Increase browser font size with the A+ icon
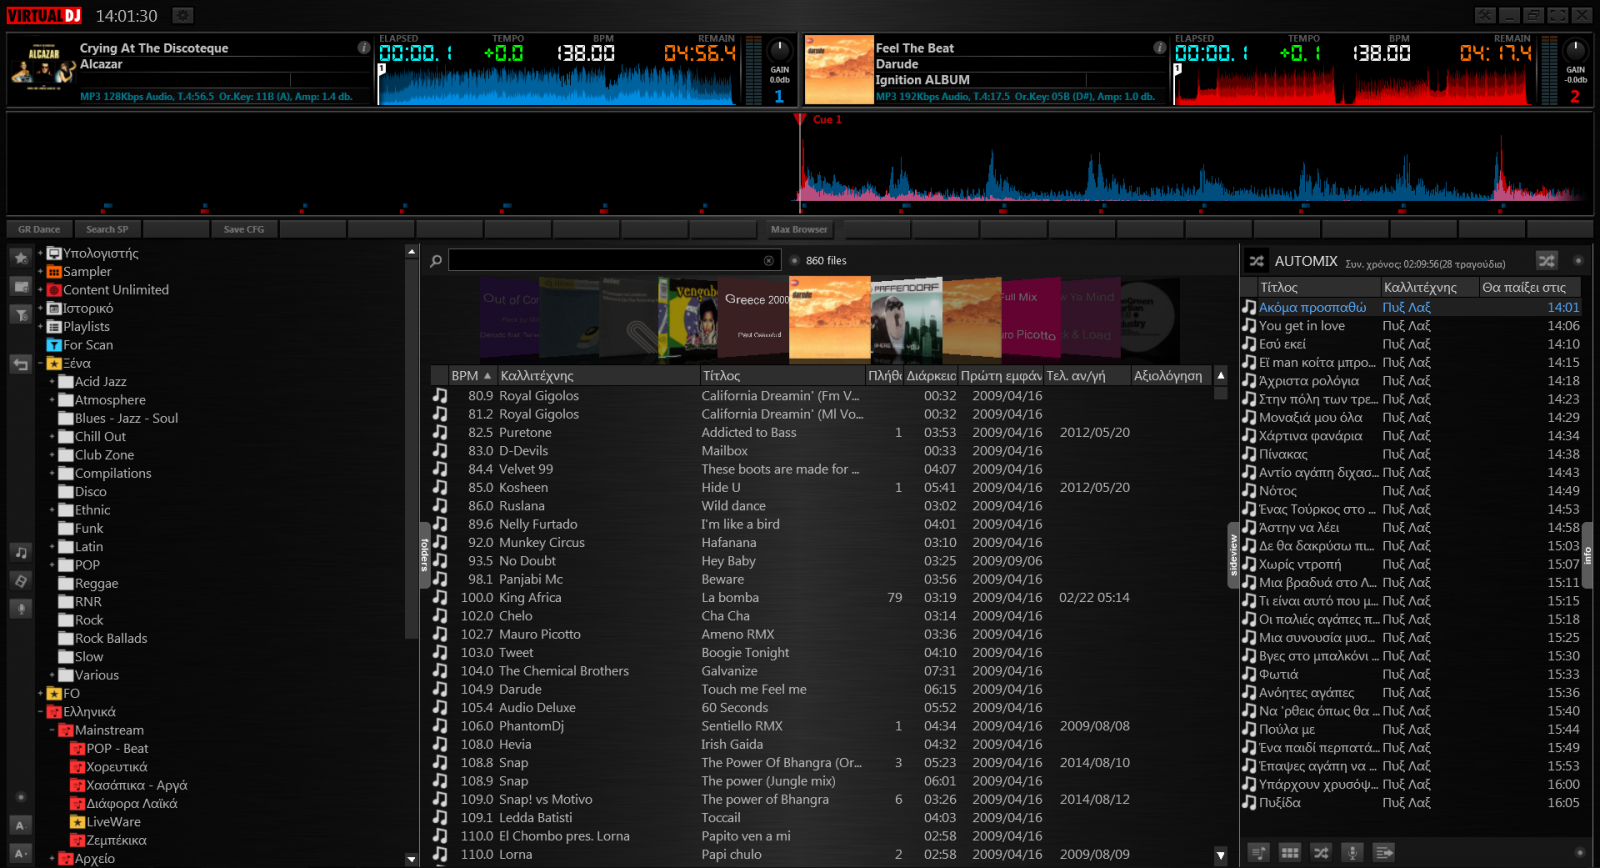The height and width of the screenshot is (868, 1600). tap(21, 853)
